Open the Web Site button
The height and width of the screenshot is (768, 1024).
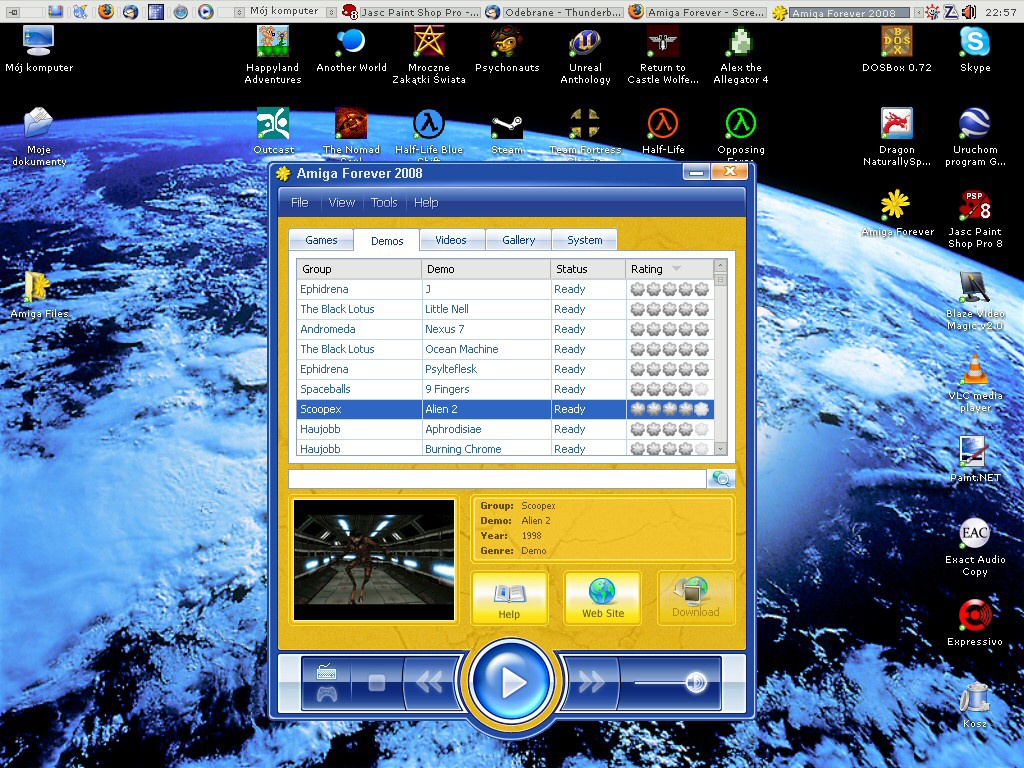pos(603,598)
